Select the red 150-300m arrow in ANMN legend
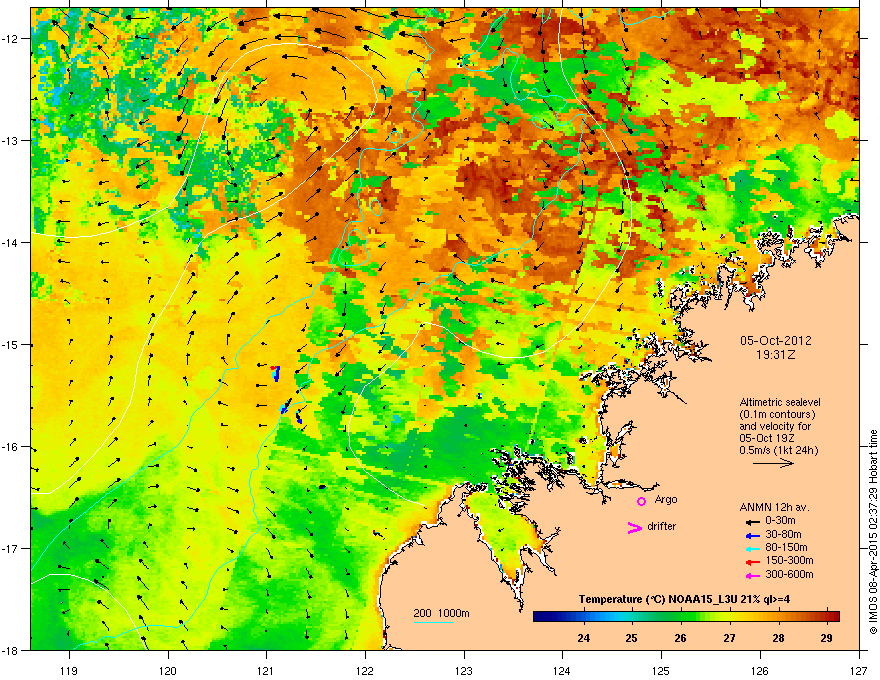This screenshot has width=880, height=680. coord(752,562)
